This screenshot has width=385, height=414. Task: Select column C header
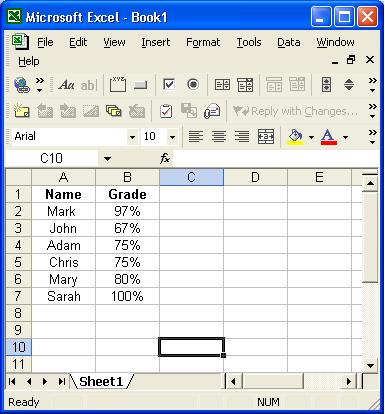click(x=191, y=177)
